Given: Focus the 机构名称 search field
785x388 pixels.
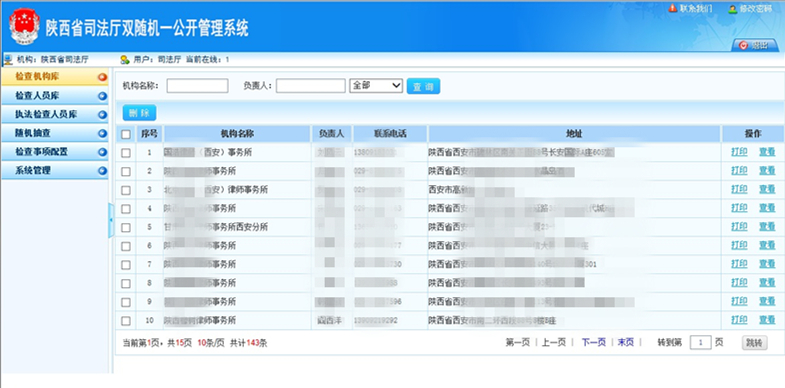Looking at the screenshot, I should (x=197, y=86).
